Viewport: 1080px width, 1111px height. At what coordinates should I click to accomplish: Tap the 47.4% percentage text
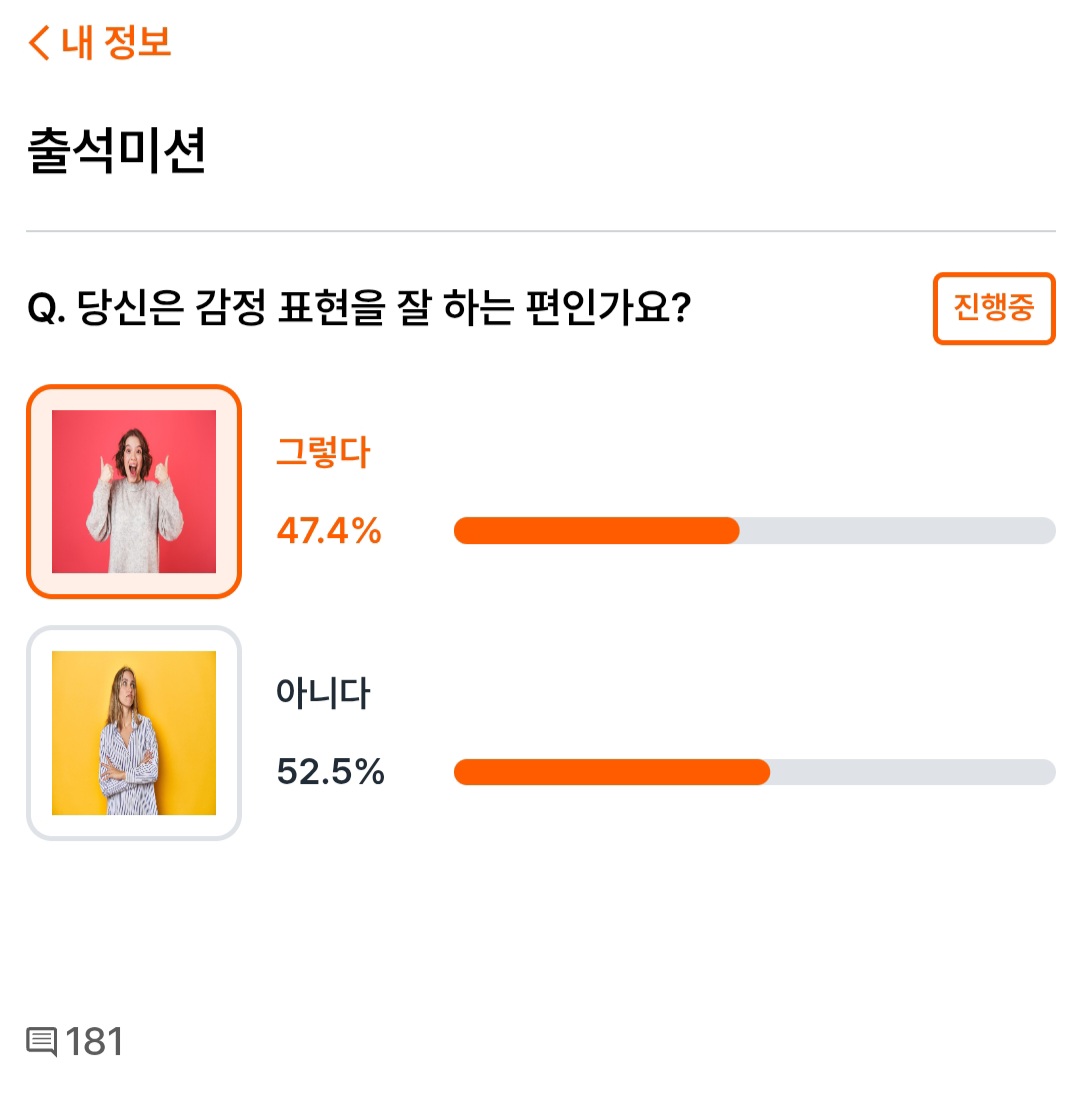tap(329, 531)
